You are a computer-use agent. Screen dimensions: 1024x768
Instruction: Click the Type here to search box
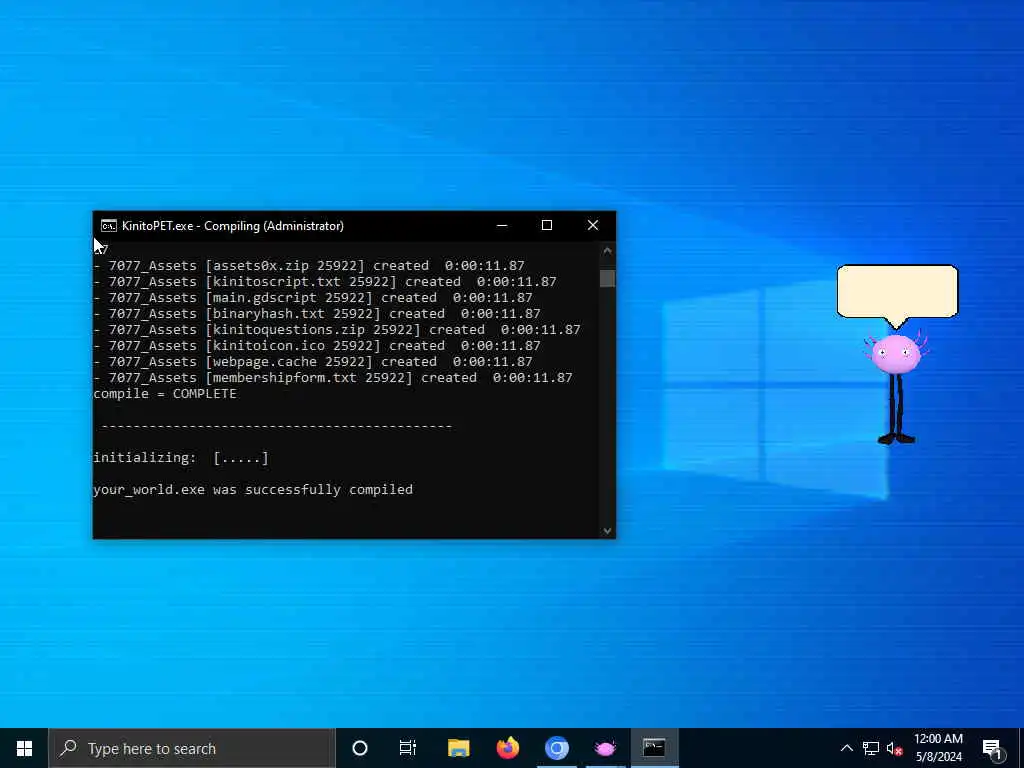click(191, 748)
